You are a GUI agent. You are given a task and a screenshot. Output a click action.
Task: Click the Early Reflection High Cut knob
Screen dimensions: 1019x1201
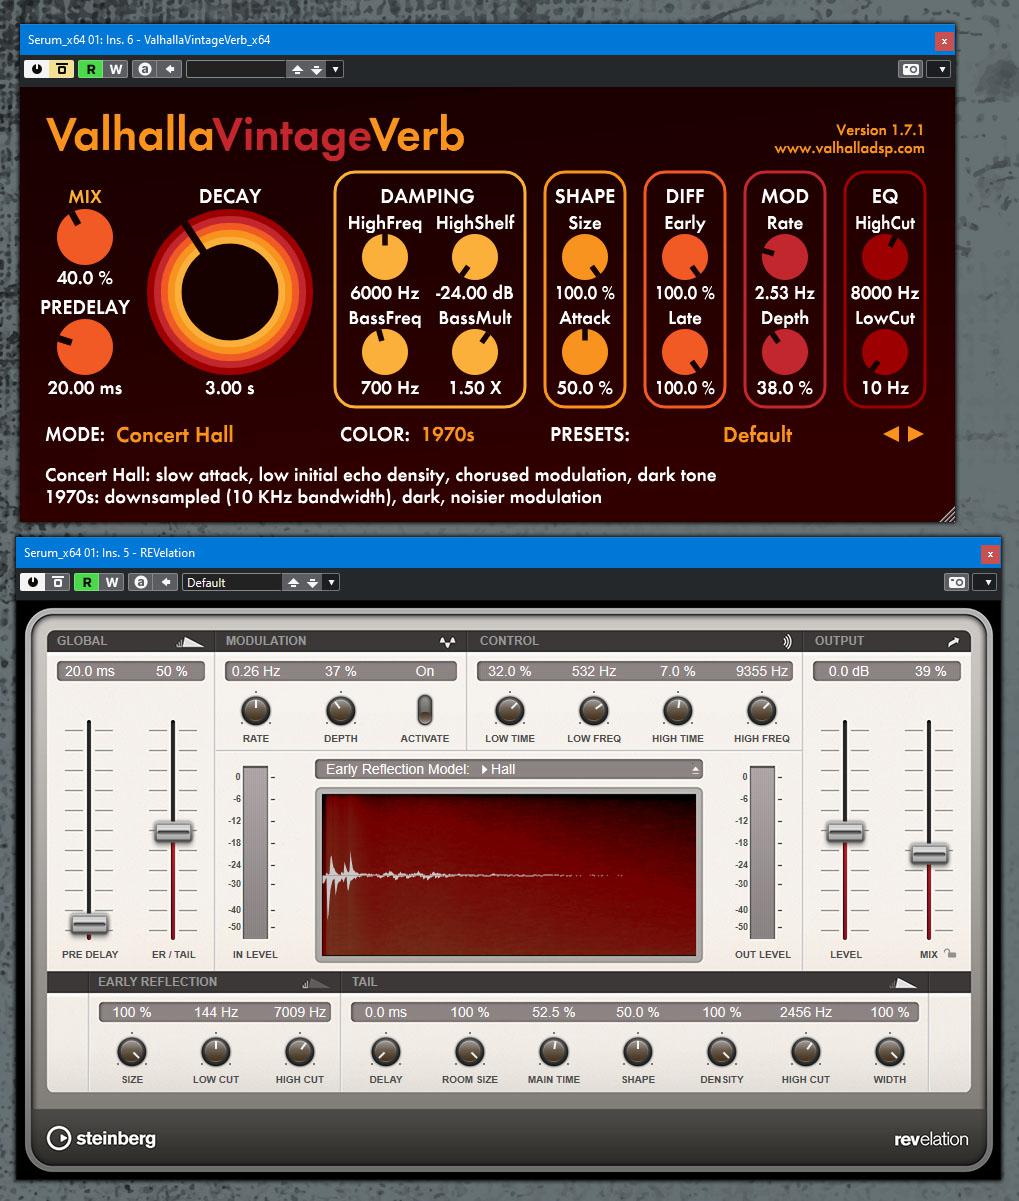click(299, 1052)
